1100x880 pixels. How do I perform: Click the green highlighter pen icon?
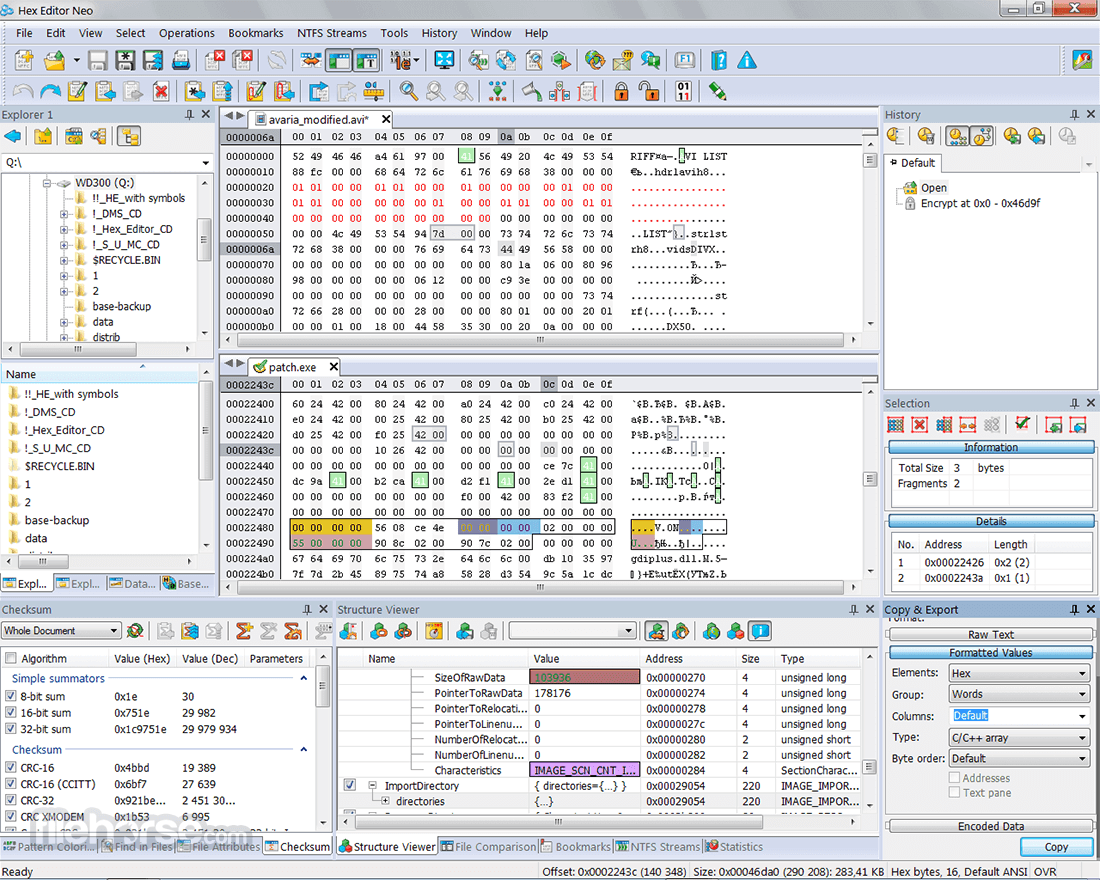(718, 91)
